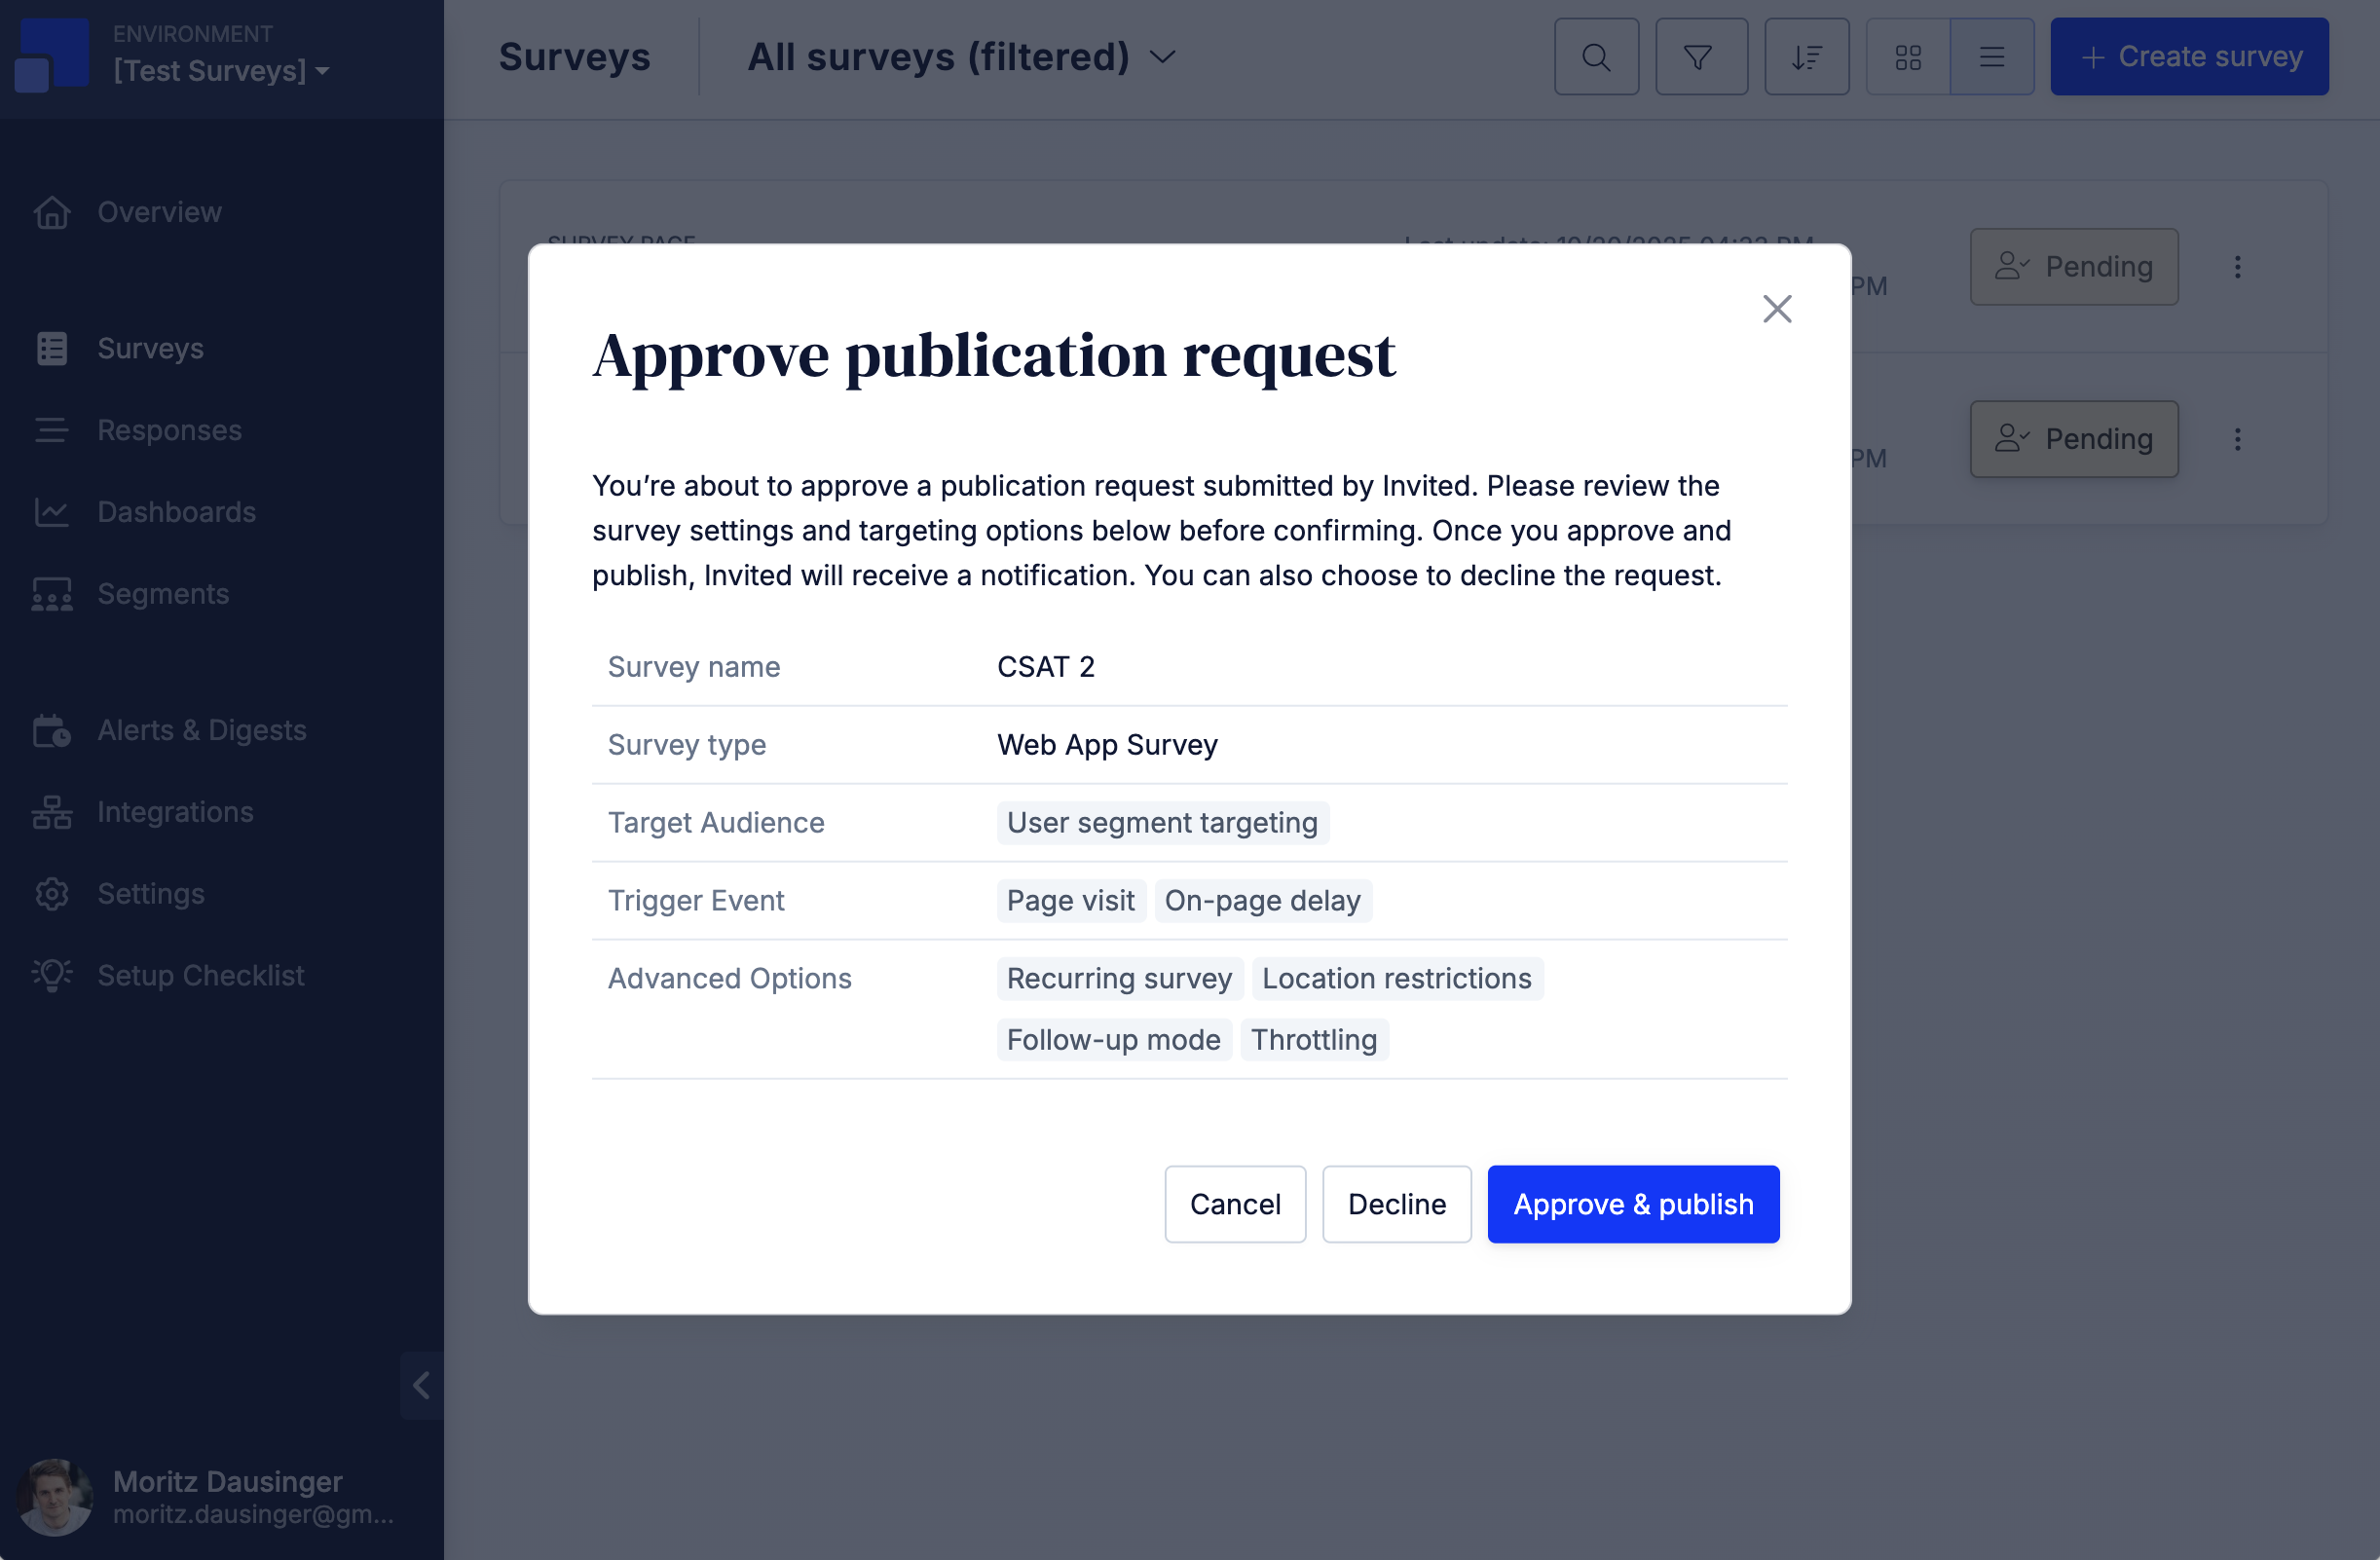Open the filter funnel icon
Viewport: 2380px width, 1560px height.
1700,57
